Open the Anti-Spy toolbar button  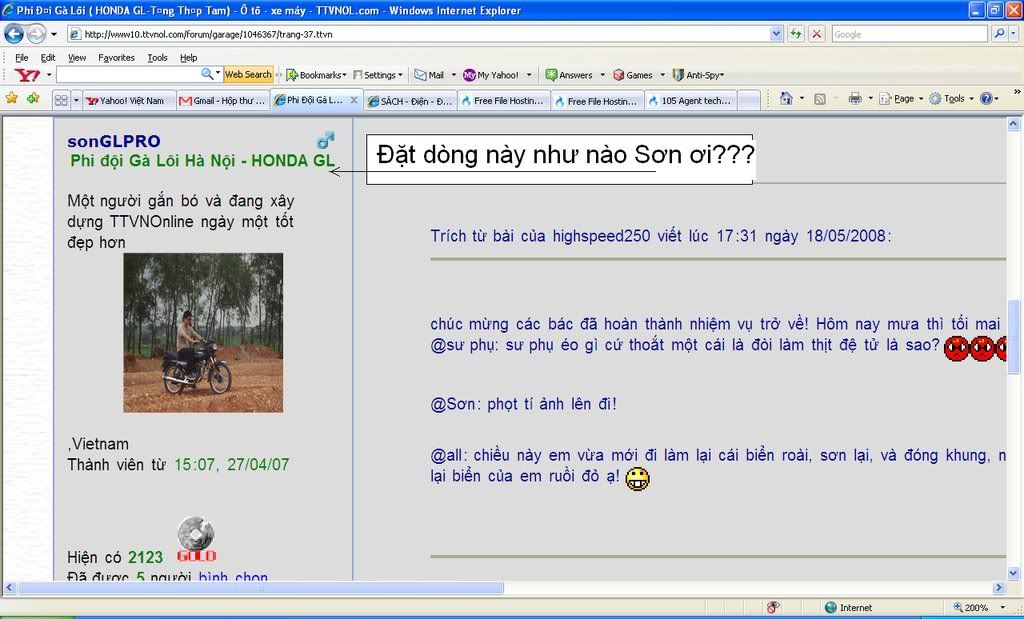point(698,75)
